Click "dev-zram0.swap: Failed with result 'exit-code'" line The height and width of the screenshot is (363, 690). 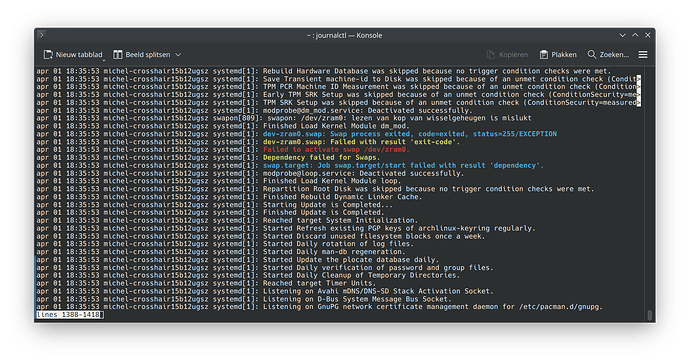click(361, 142)
